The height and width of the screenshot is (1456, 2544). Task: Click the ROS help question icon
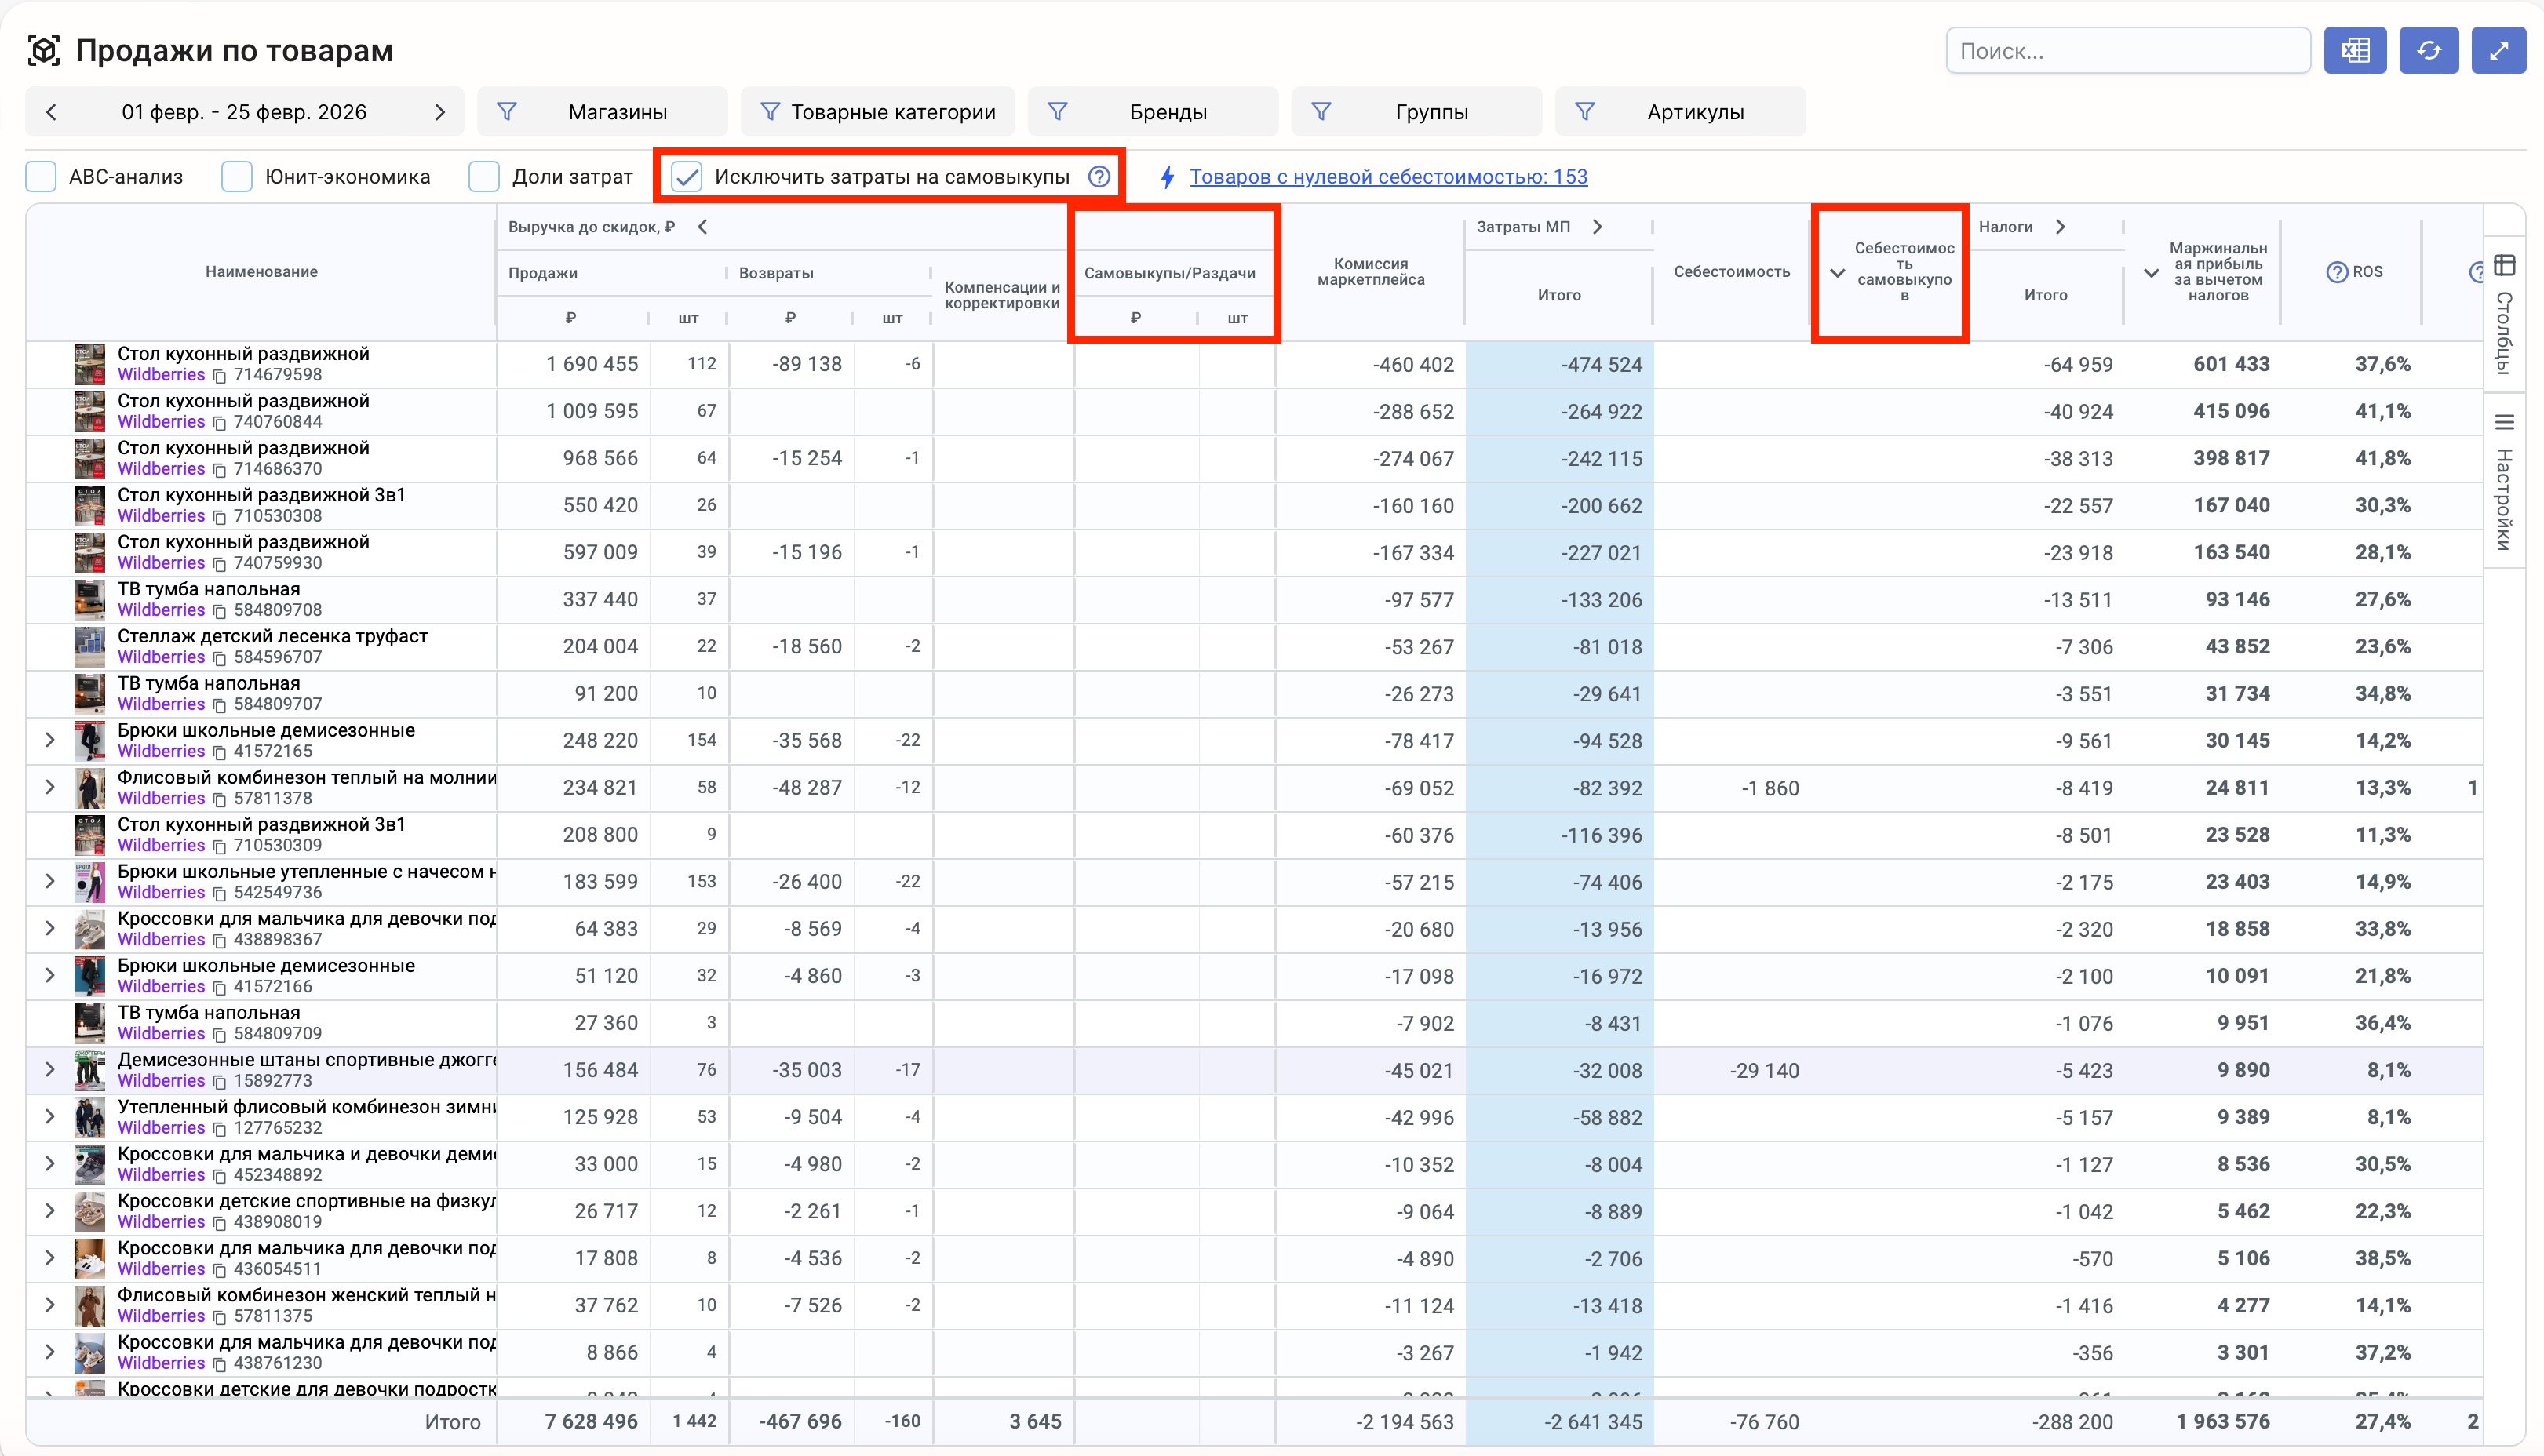[x=2336, y=272]
